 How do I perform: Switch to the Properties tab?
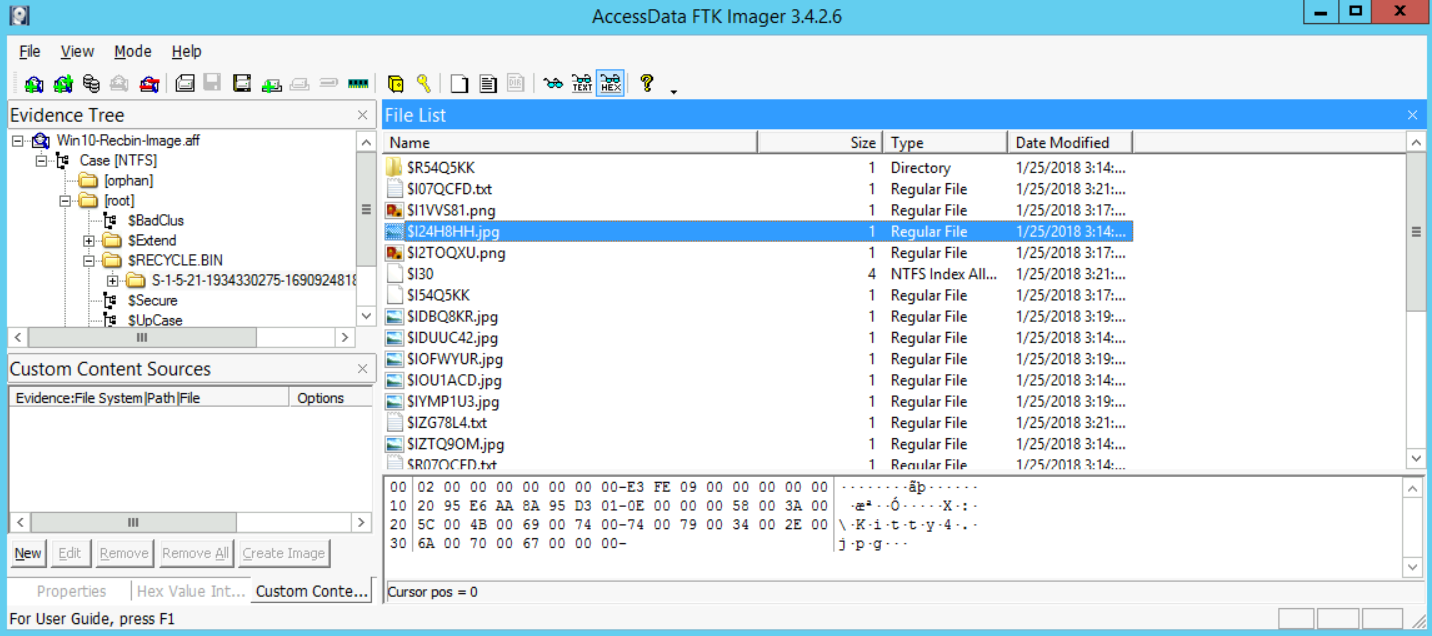[71, 591]
